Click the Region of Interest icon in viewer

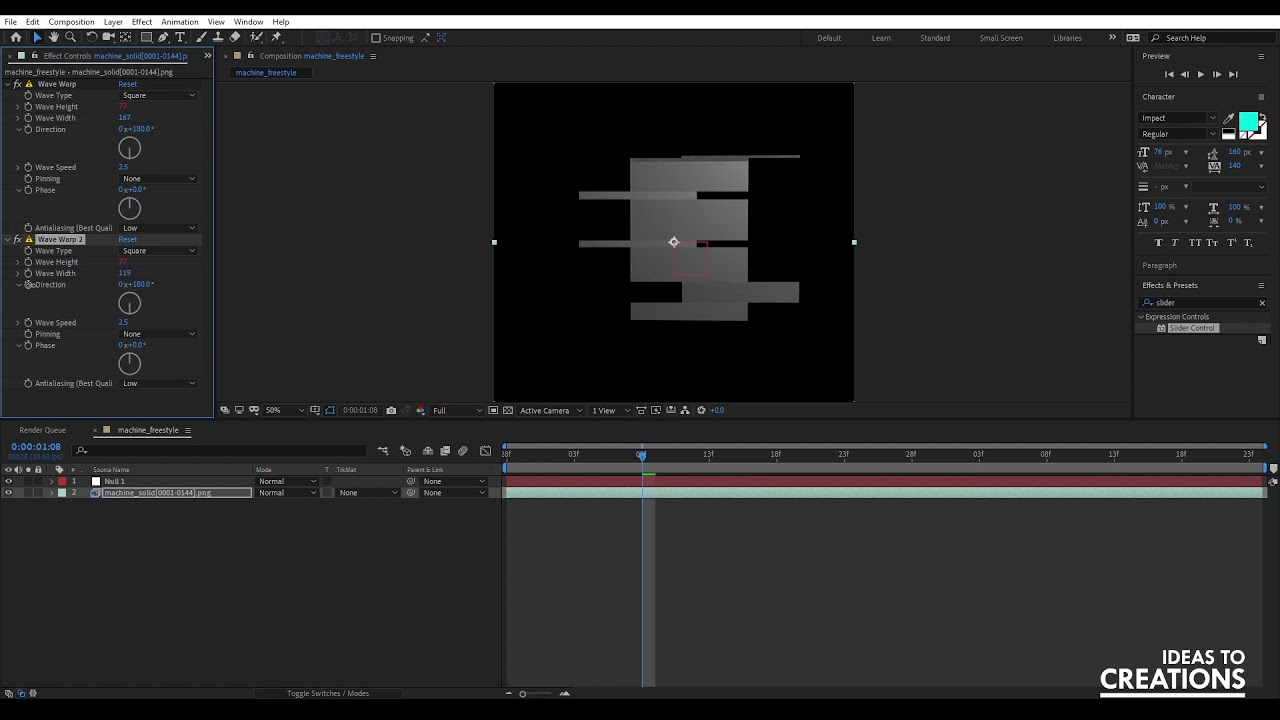493,410
